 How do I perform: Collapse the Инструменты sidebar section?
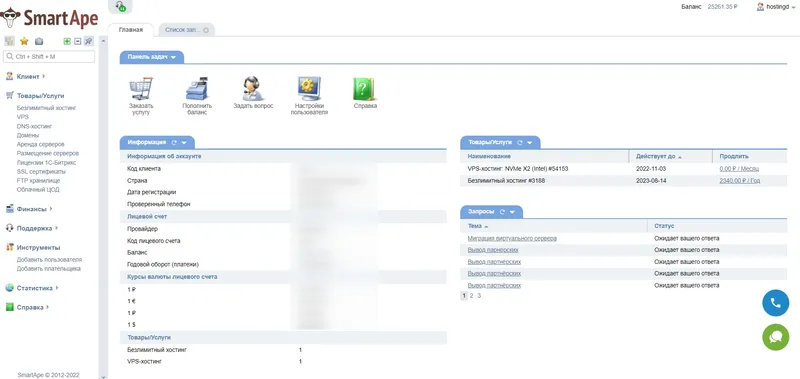38,247
